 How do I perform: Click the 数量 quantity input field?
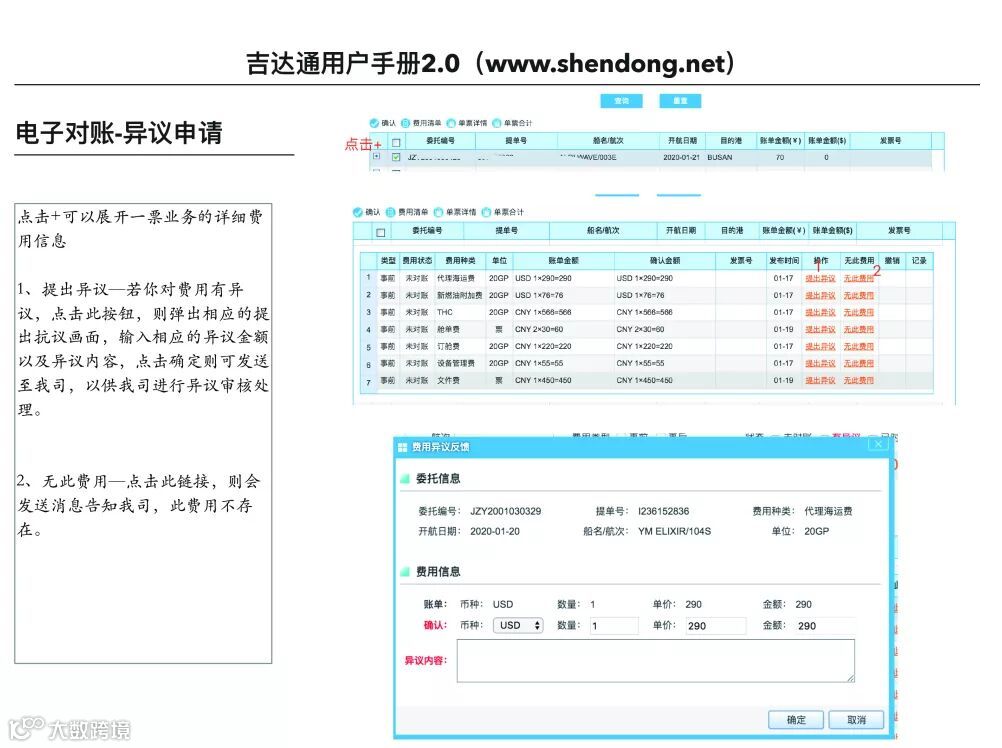pyautogui.click(x=613, y=626)
